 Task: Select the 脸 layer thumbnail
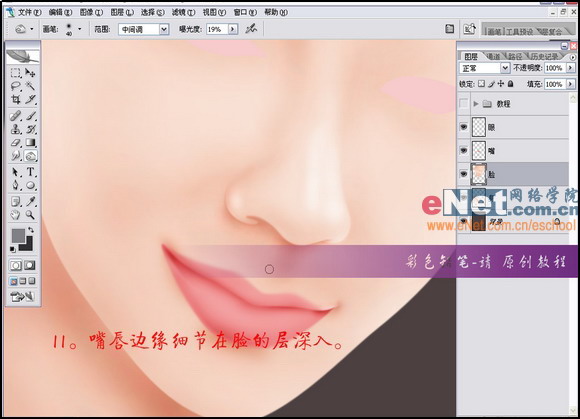pos(479,174)
